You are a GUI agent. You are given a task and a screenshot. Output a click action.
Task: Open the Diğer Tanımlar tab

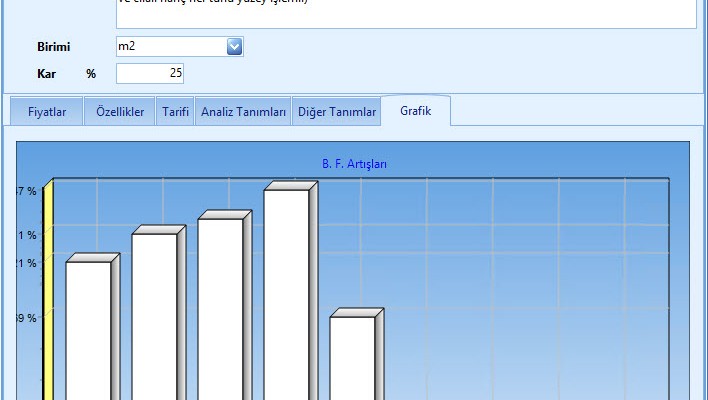336,112
